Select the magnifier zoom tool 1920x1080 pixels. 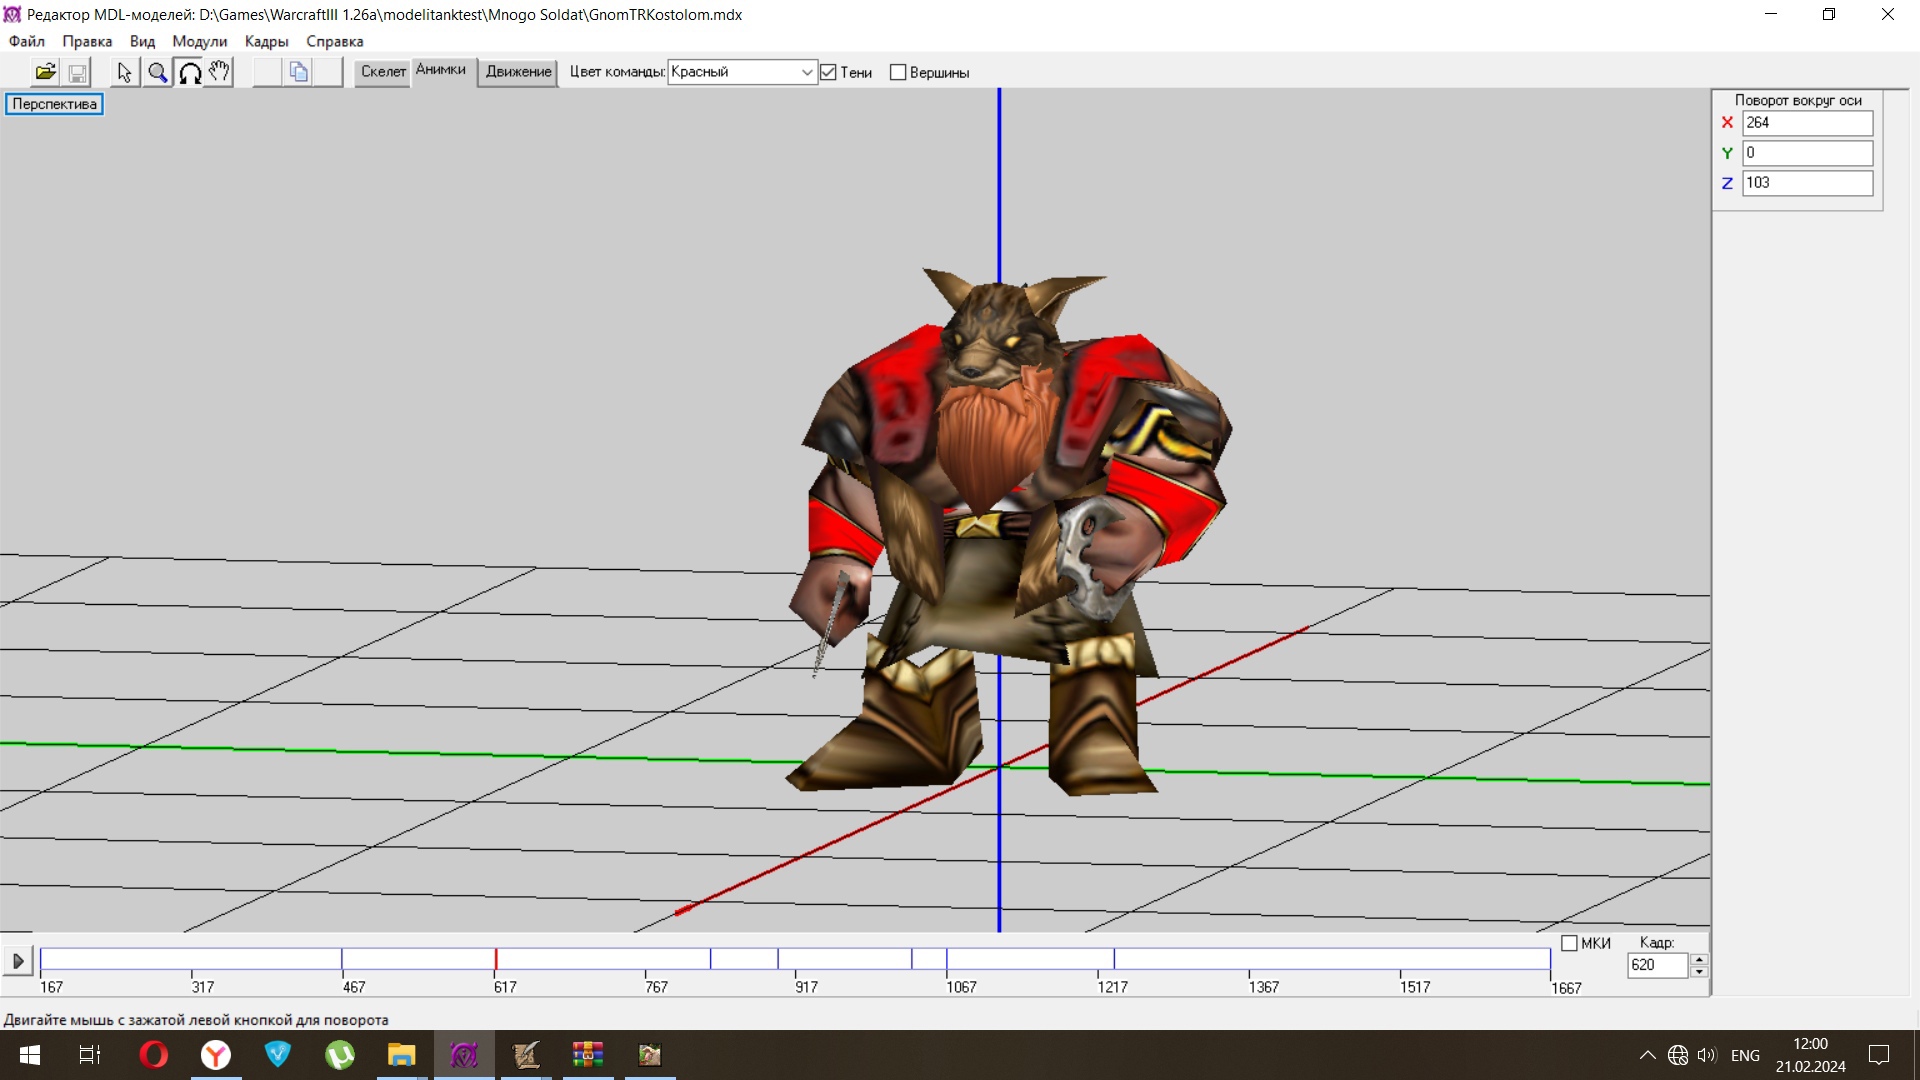(157, 72)
